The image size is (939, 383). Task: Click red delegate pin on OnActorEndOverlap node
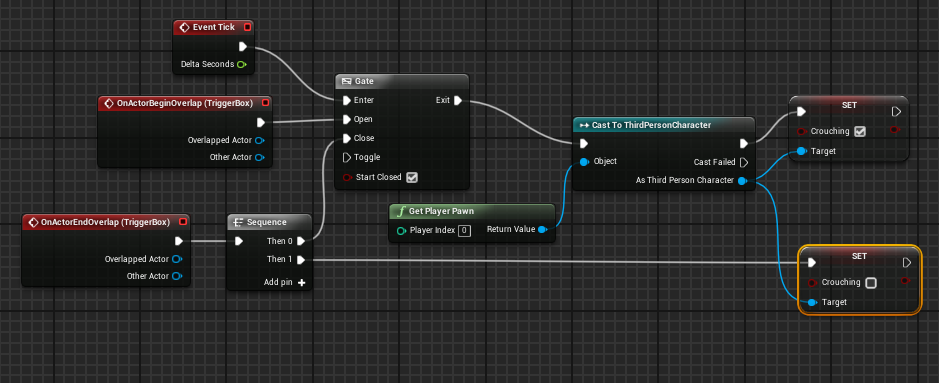pyautogui.click(x=183, y=222)
